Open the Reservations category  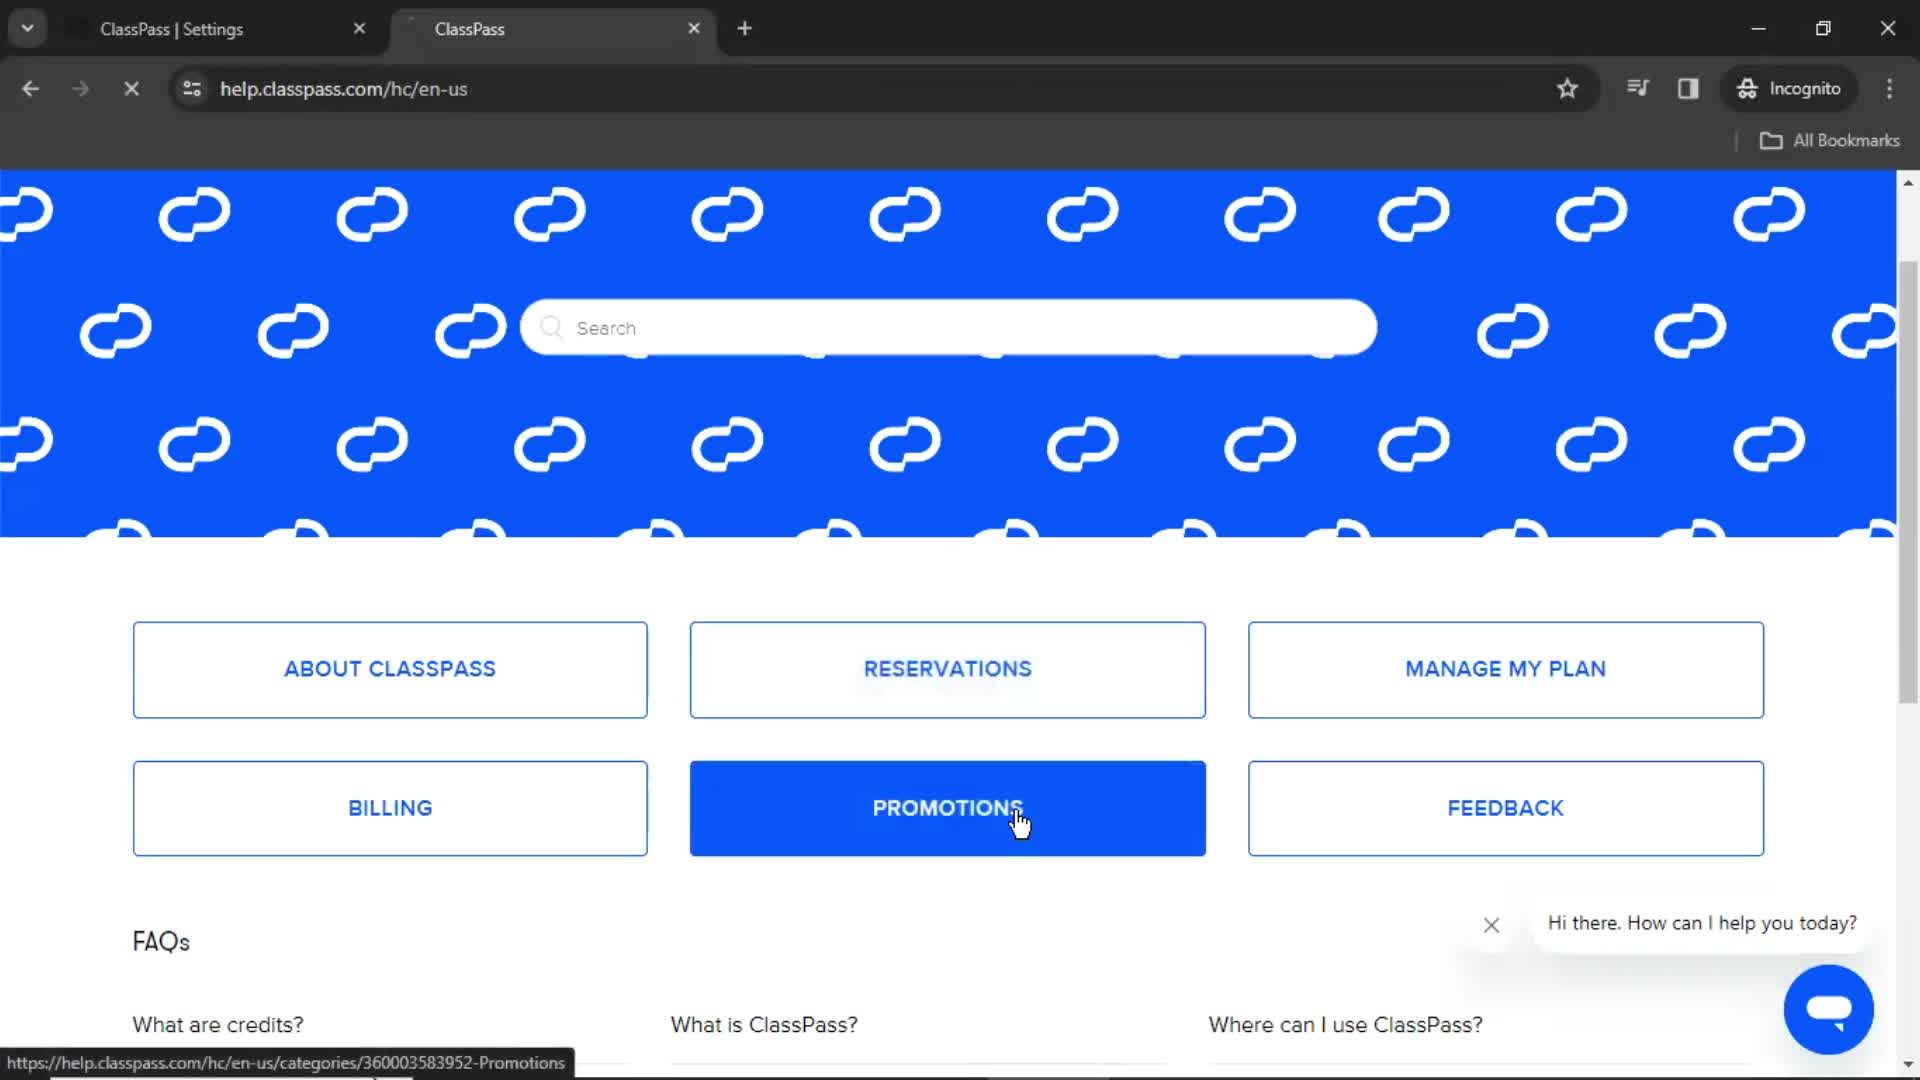click(948, 670)
